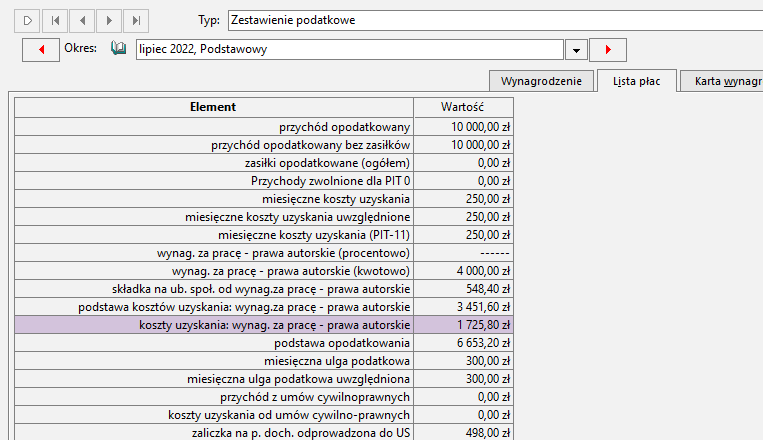This screenshot has width=763, height=440.
Task: Select highlighted koszty uzyskania prawa autorskie row
Action: 264,325
